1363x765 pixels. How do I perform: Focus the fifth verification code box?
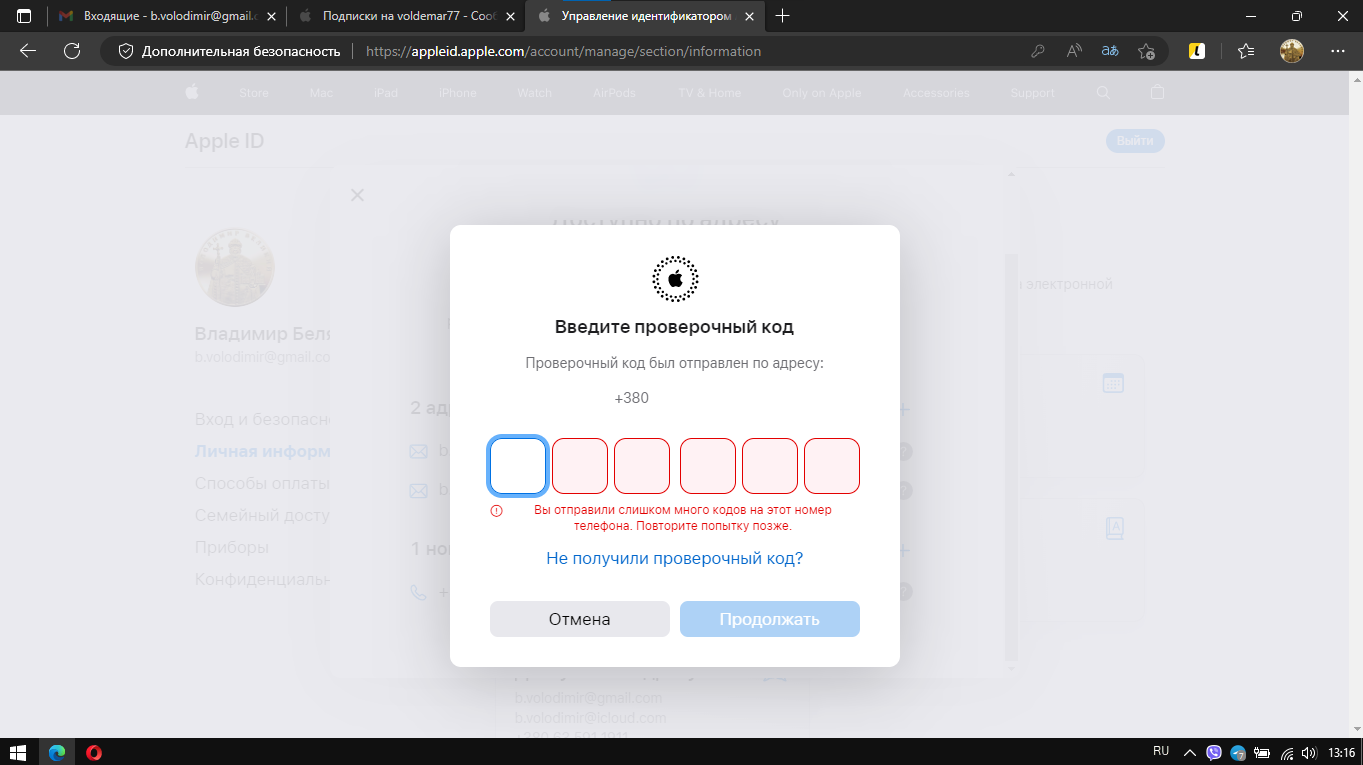tap(770, 466)
